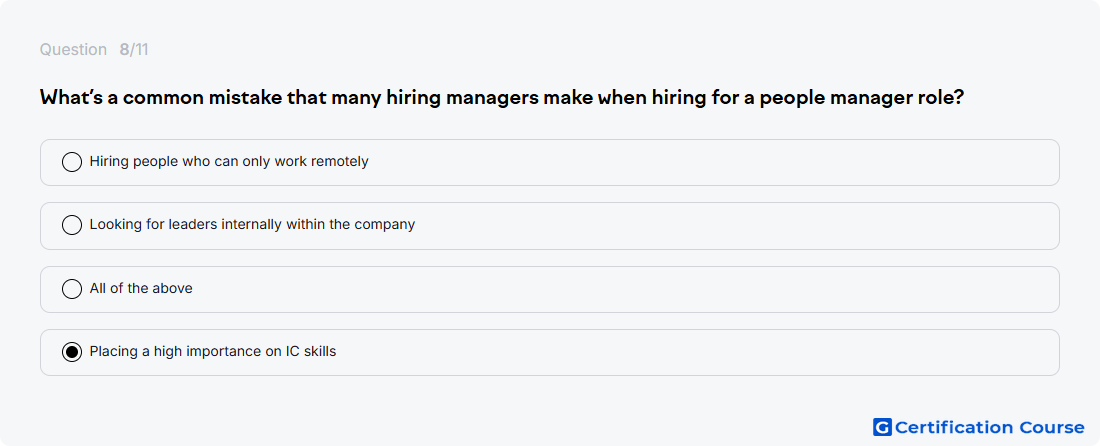1100x446 pixels.
Task: Click the 8/11 question counter
Action: (x=134, y=50)
